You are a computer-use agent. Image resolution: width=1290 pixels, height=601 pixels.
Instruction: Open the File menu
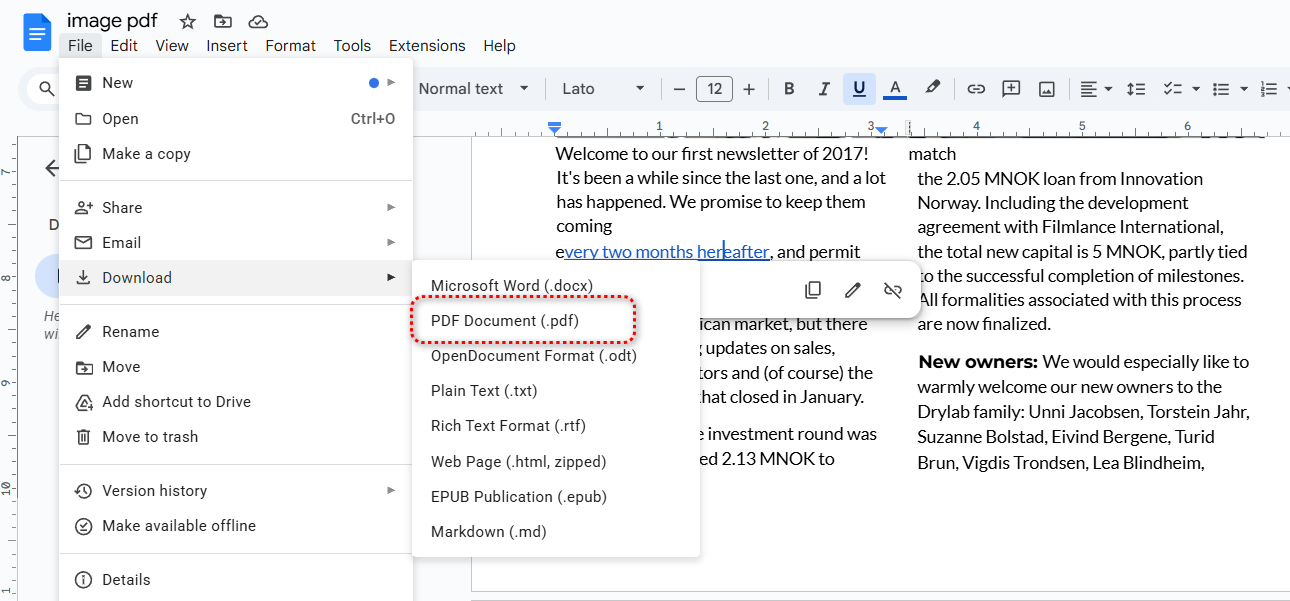click(x=80, y=46)
